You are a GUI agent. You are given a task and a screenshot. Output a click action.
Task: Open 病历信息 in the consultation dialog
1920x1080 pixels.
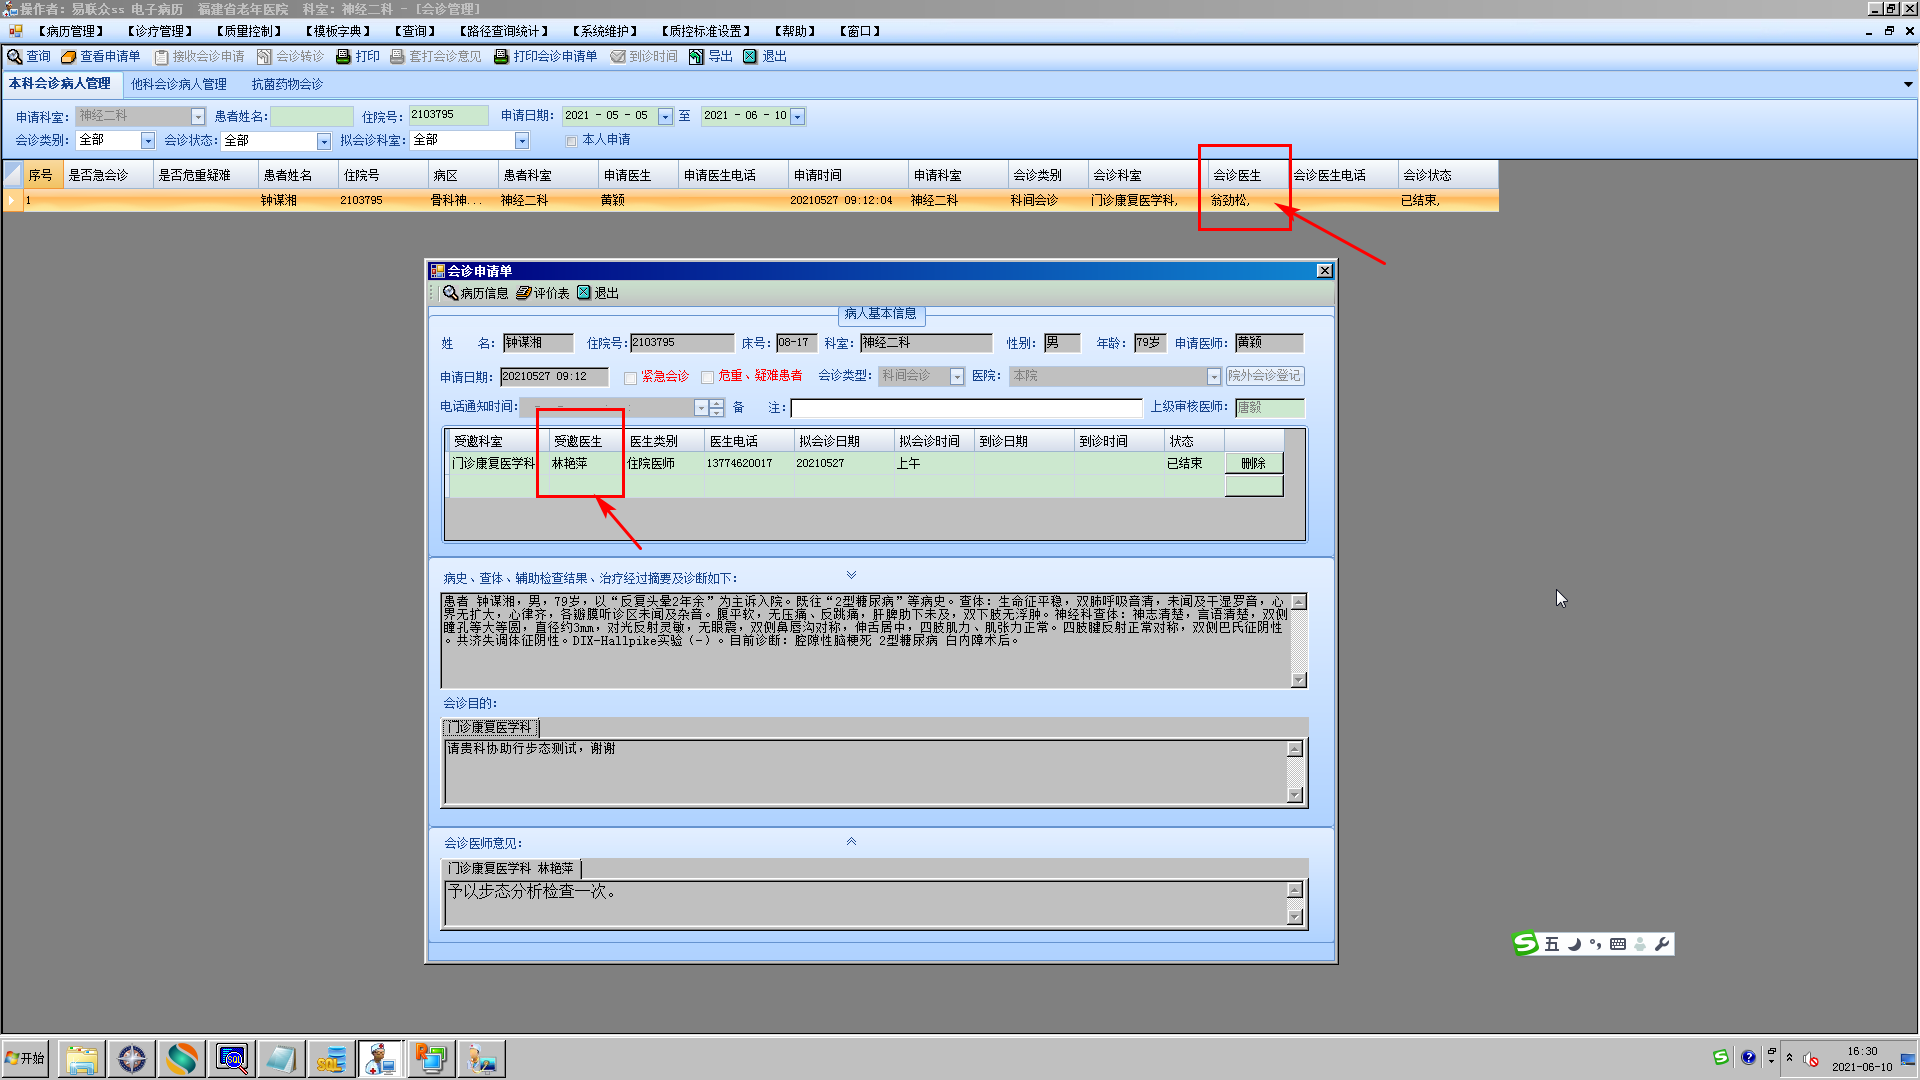pyautogui.click(x=476, y=293)
